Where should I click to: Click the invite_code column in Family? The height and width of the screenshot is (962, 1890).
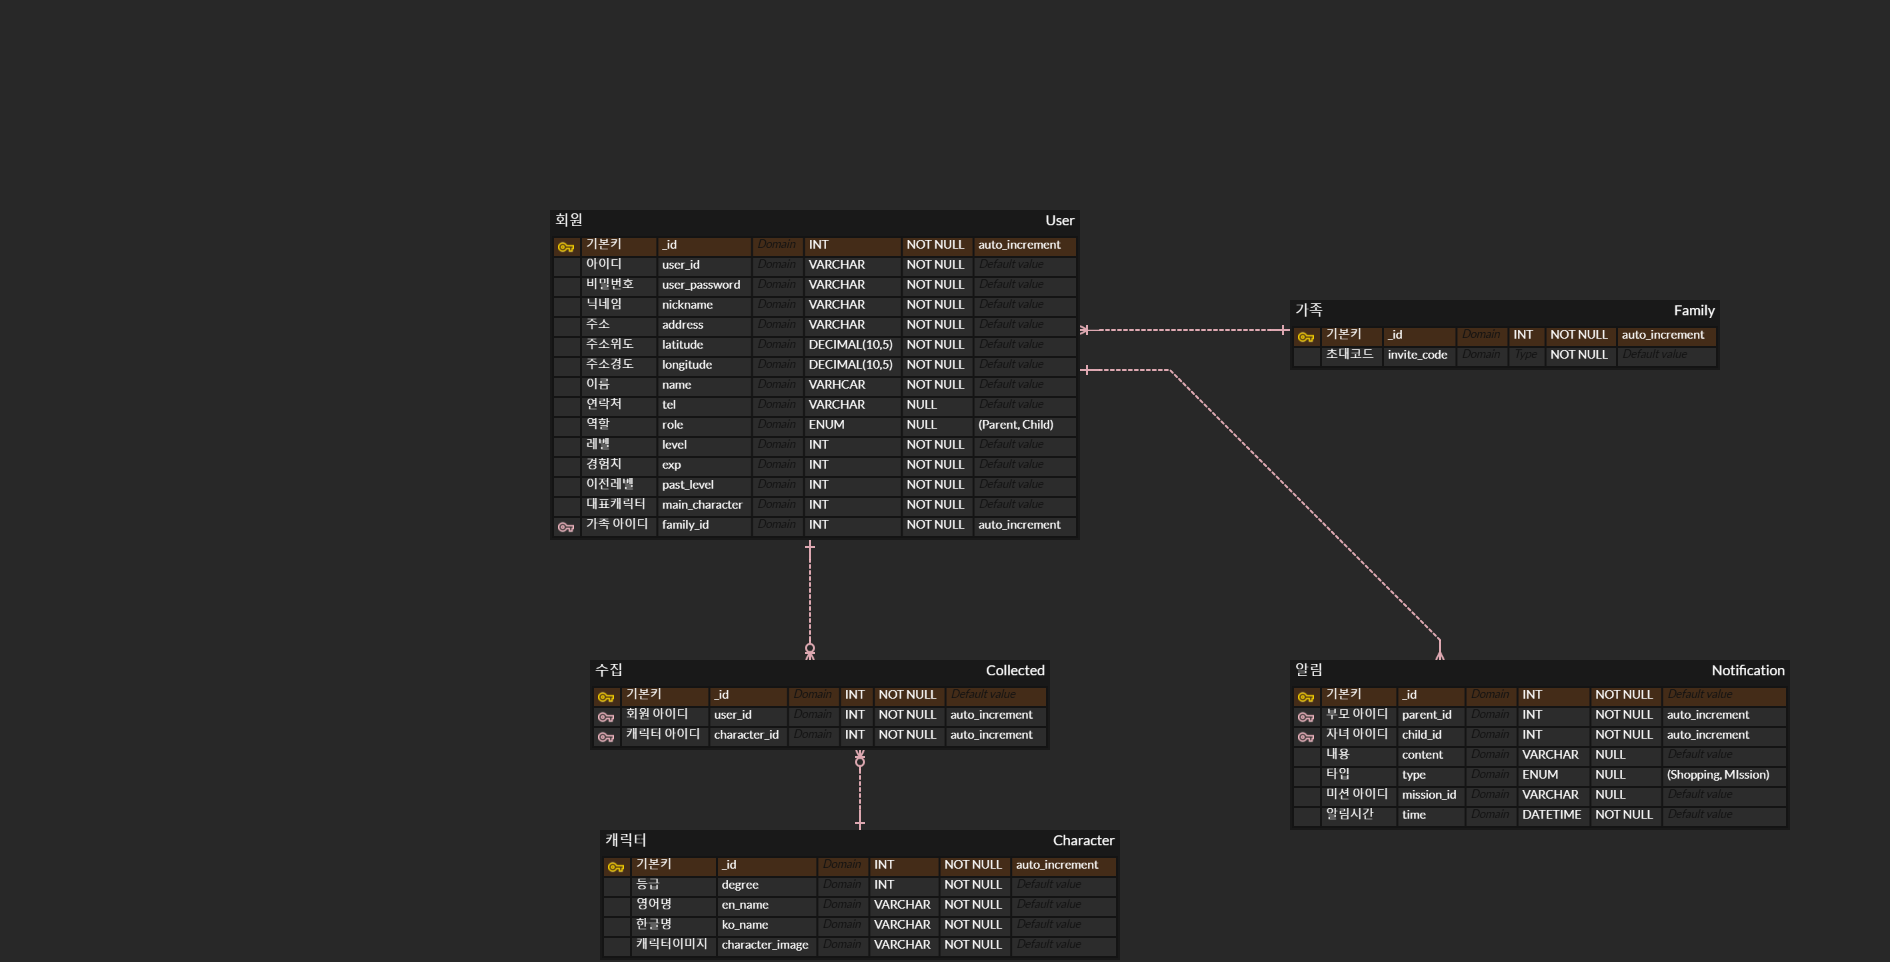pos(1417,355)
